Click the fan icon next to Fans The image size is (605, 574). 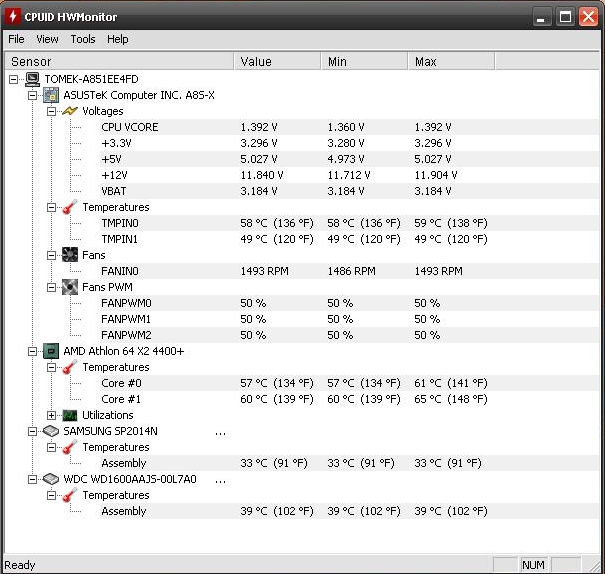69,255
